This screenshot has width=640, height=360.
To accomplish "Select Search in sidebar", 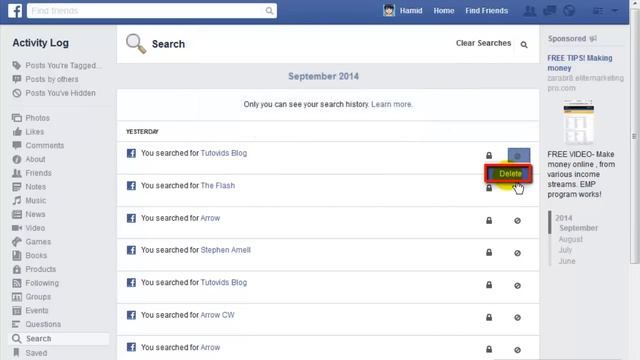I will point(59,338).
